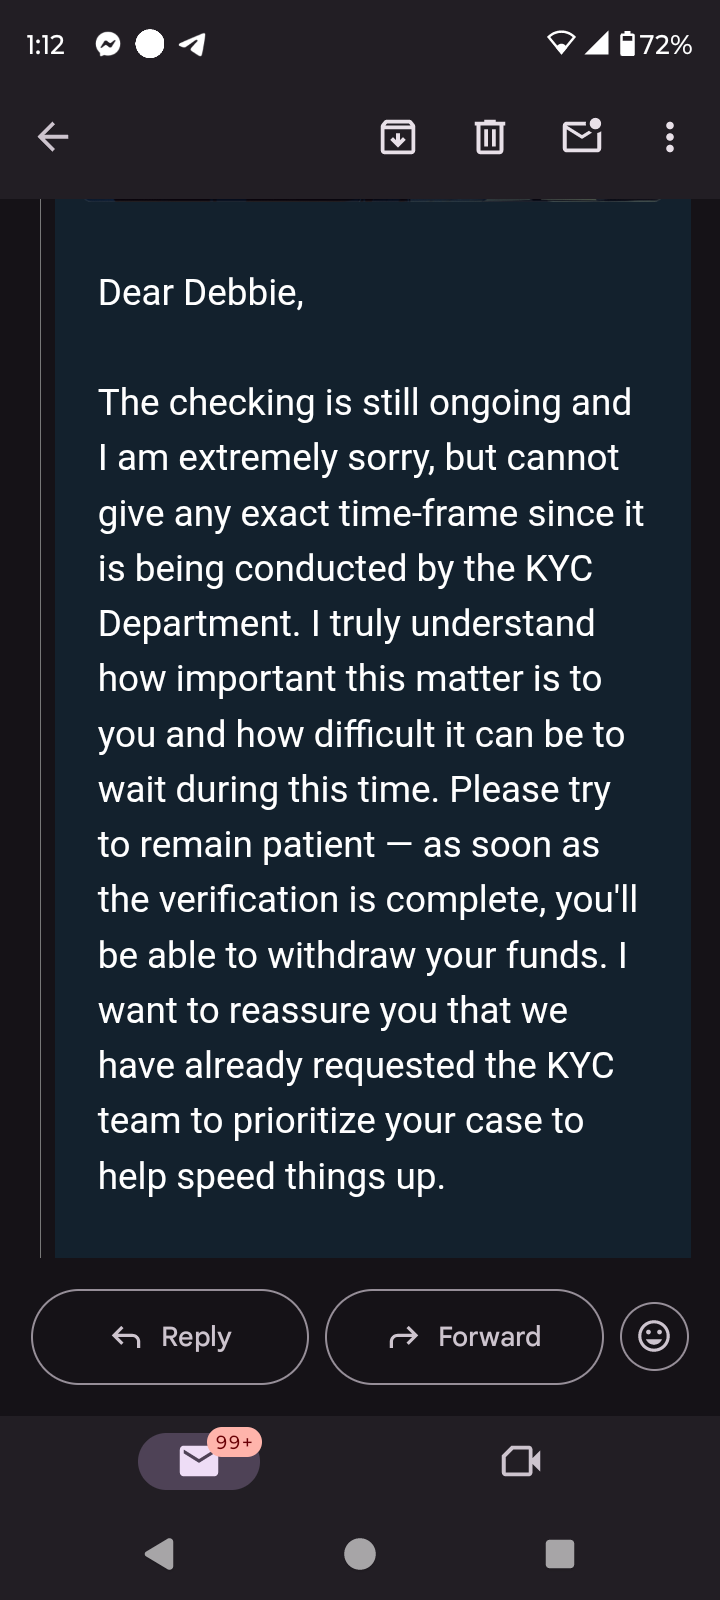Tap the battery 72% indicator
This screenshot has width=720, height=1600.
coord(656,45)
